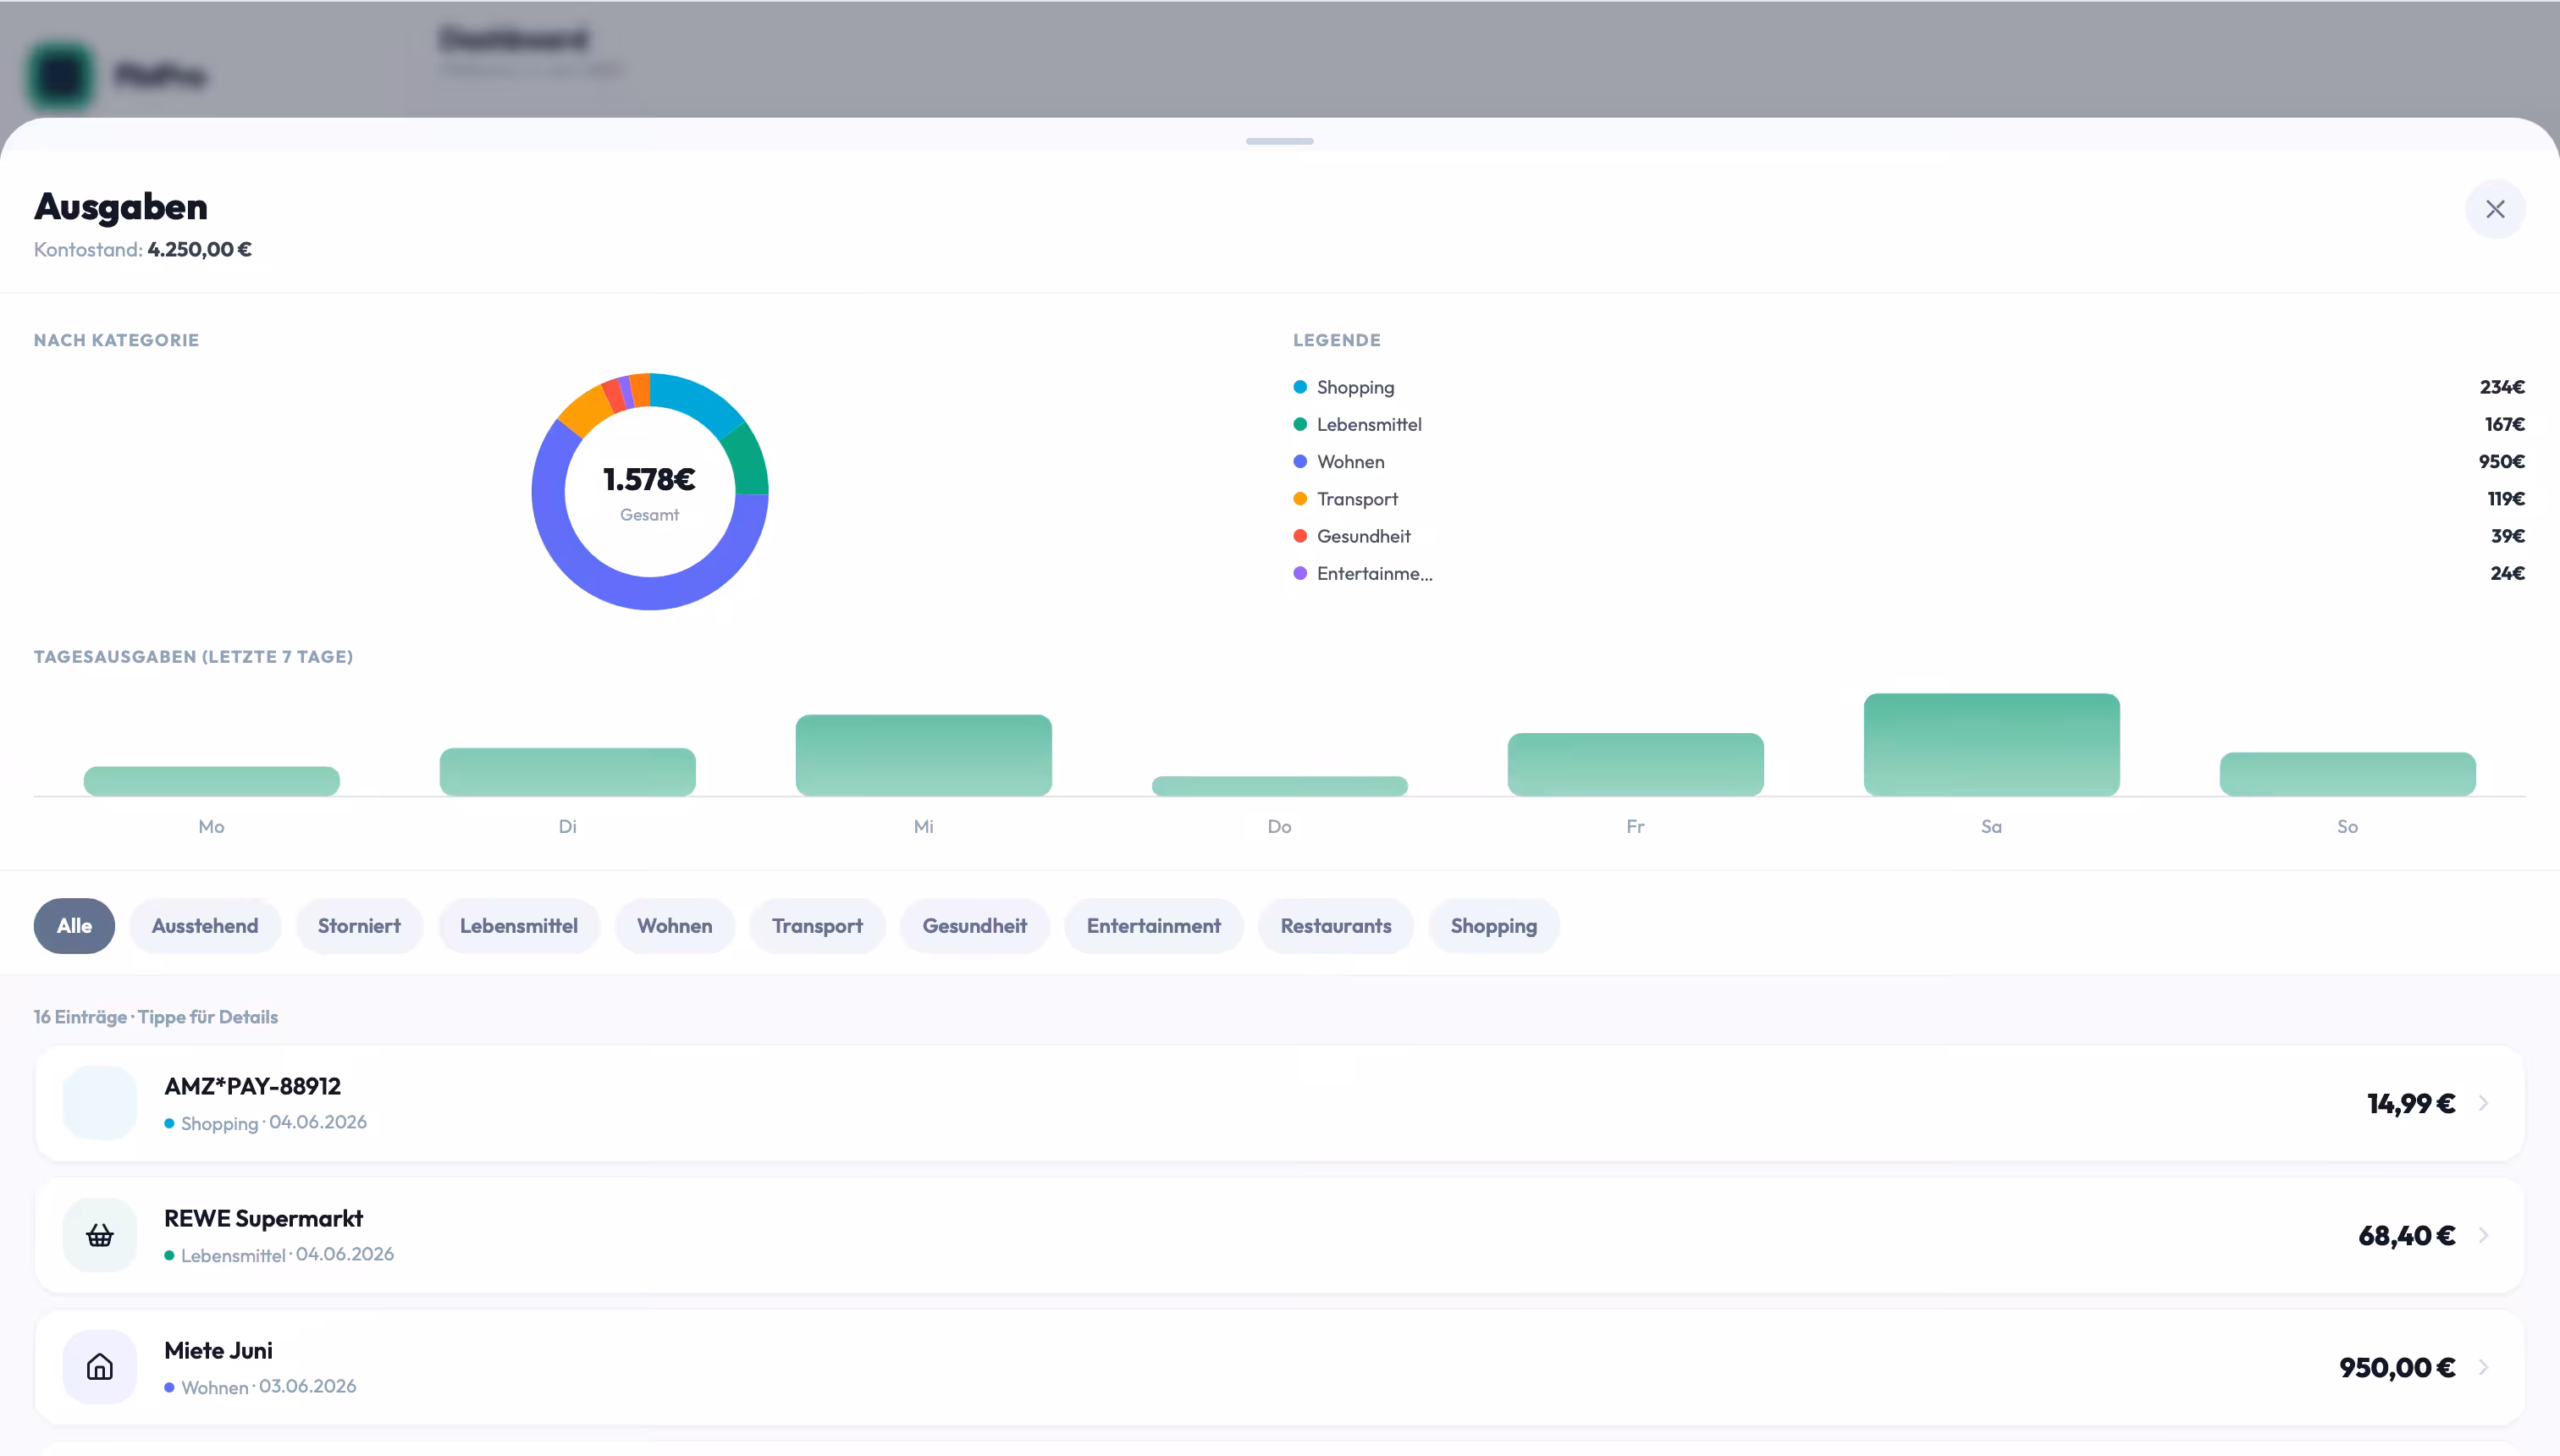Show only Lebensmittel entries

coord(519,926)
